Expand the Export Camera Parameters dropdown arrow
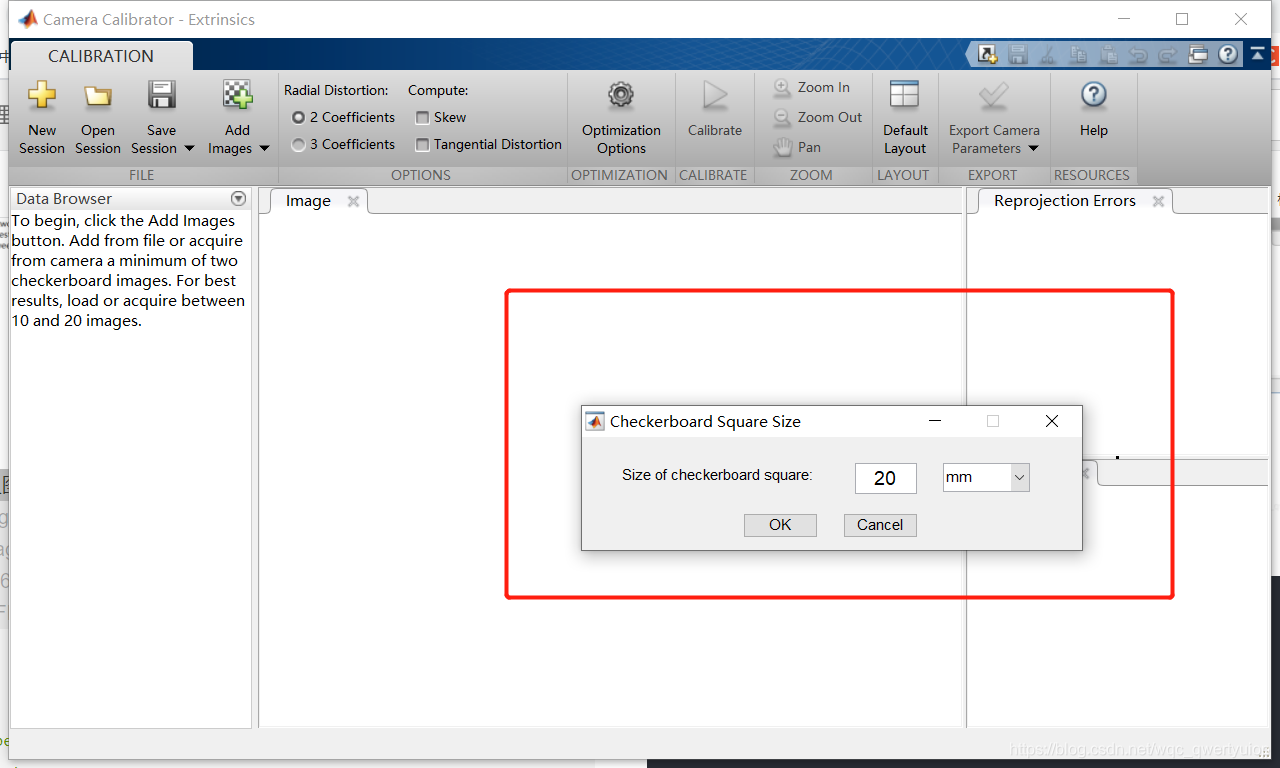Image resolution: width=1280 pixels, height=768 pixels. pos(1033,148)
